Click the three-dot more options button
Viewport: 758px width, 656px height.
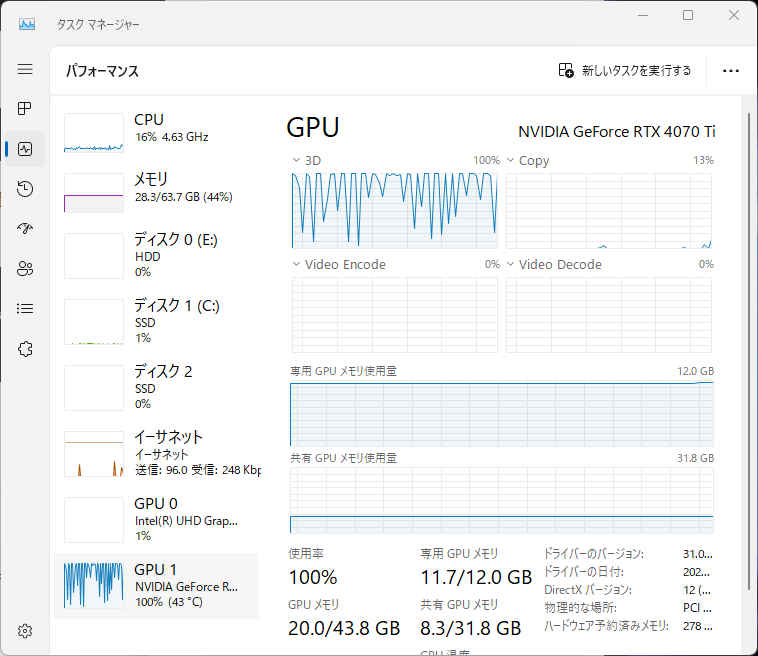(730, 71)
